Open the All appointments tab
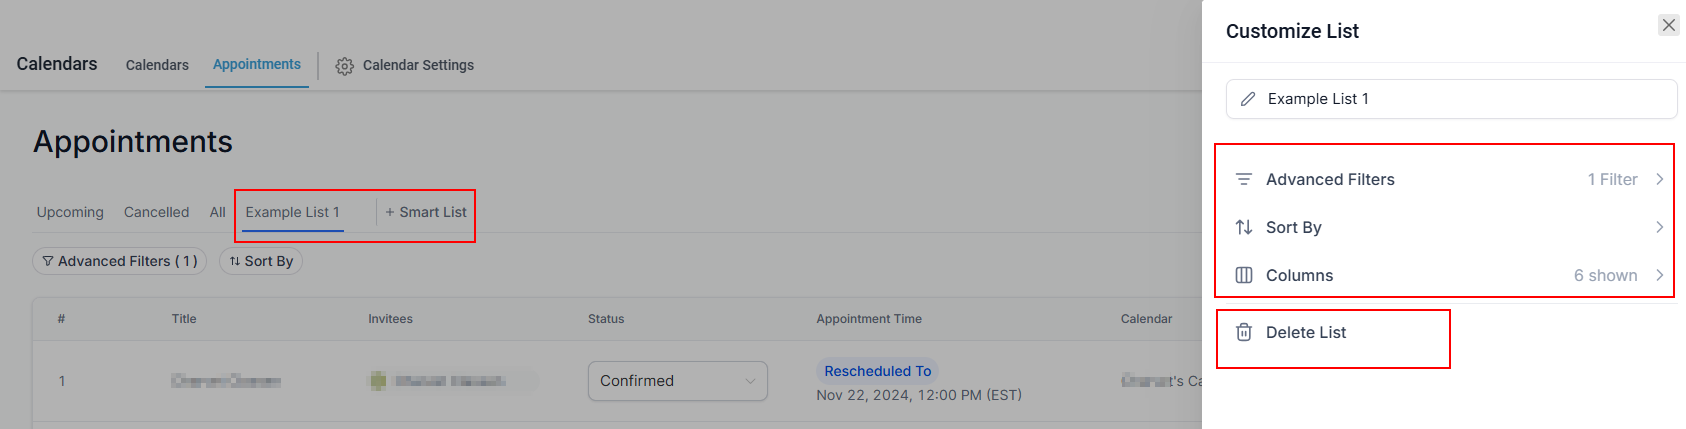This screenshot has width=1686, height=429. pyautogui.click(x=217, y=212)
